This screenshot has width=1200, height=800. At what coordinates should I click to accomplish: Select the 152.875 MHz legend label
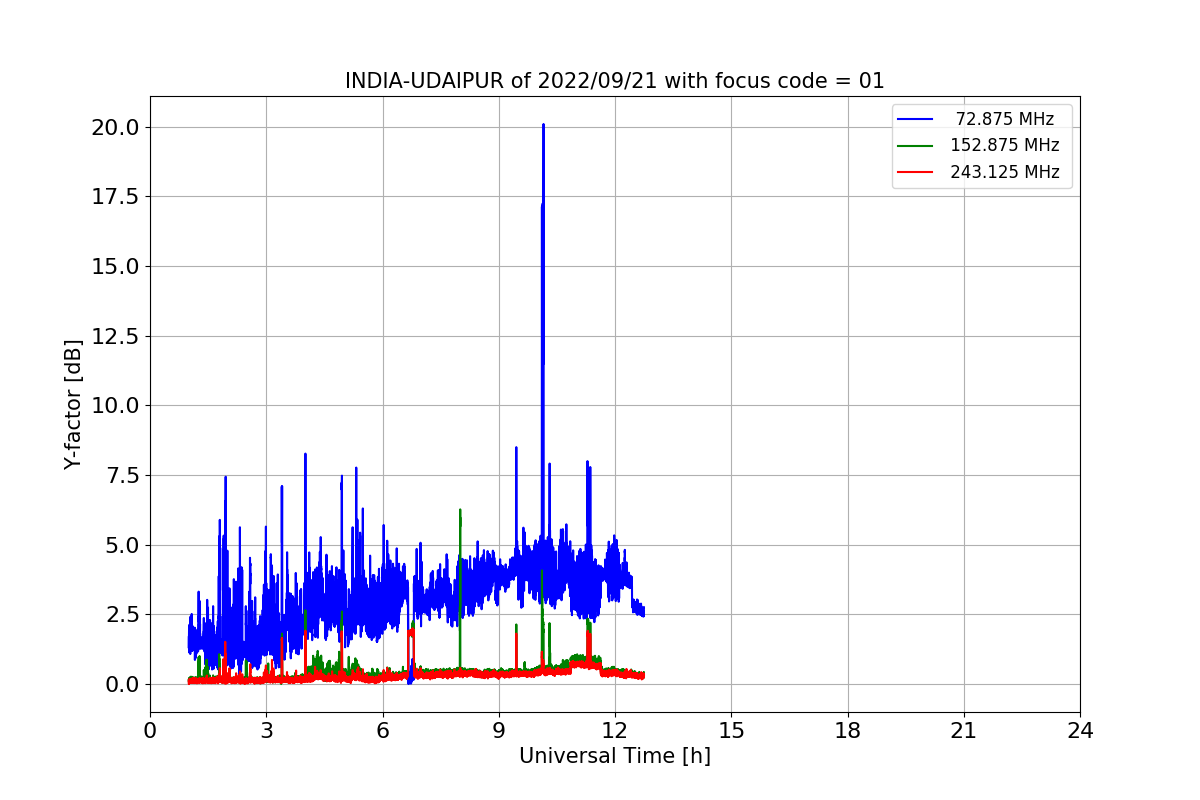point(1004,145)
